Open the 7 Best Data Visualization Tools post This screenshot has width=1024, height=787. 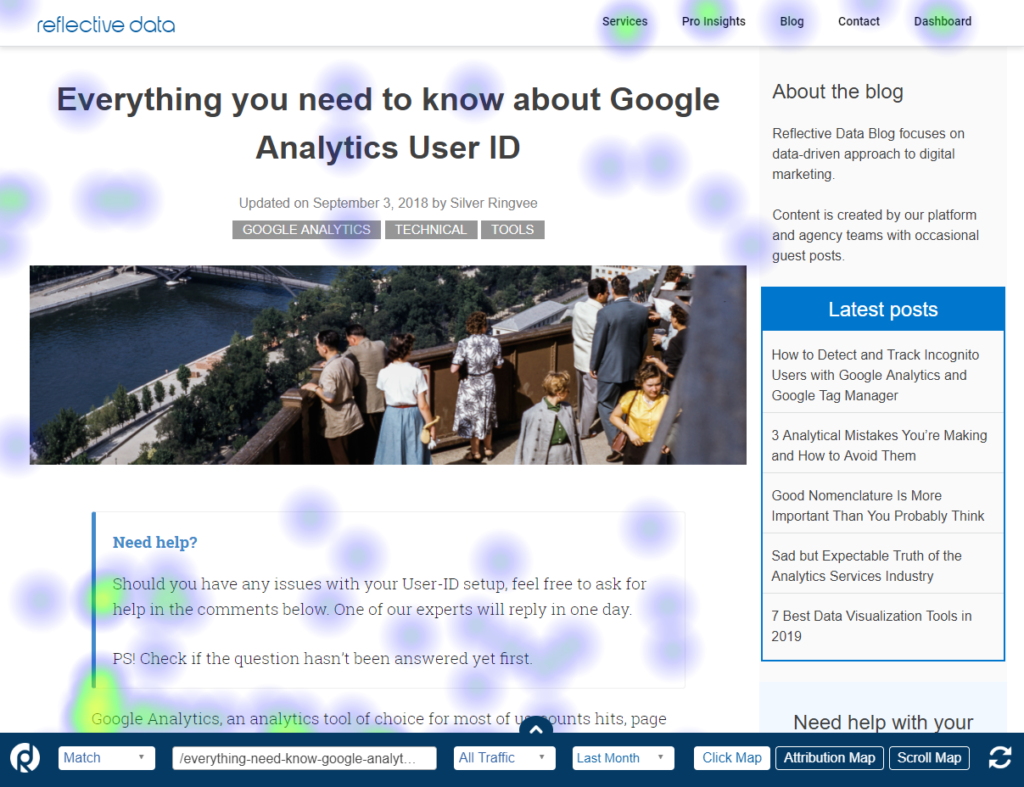tap(870, 626)
